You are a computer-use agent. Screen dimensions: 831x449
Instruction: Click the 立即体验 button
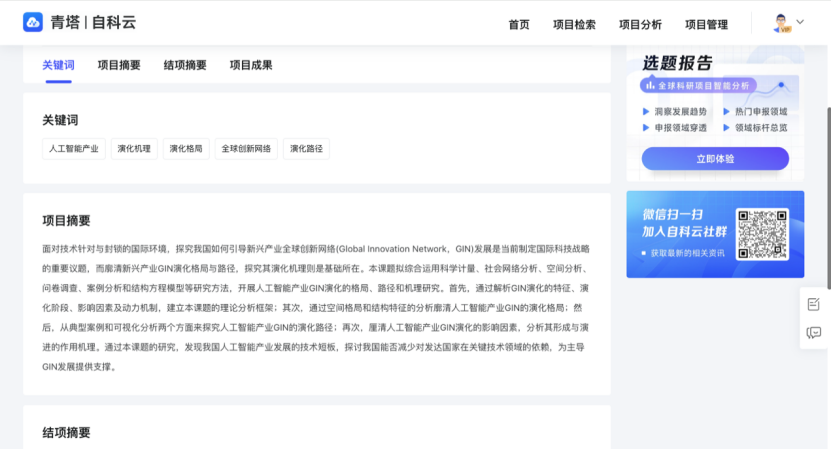click(x=715, y=159)
